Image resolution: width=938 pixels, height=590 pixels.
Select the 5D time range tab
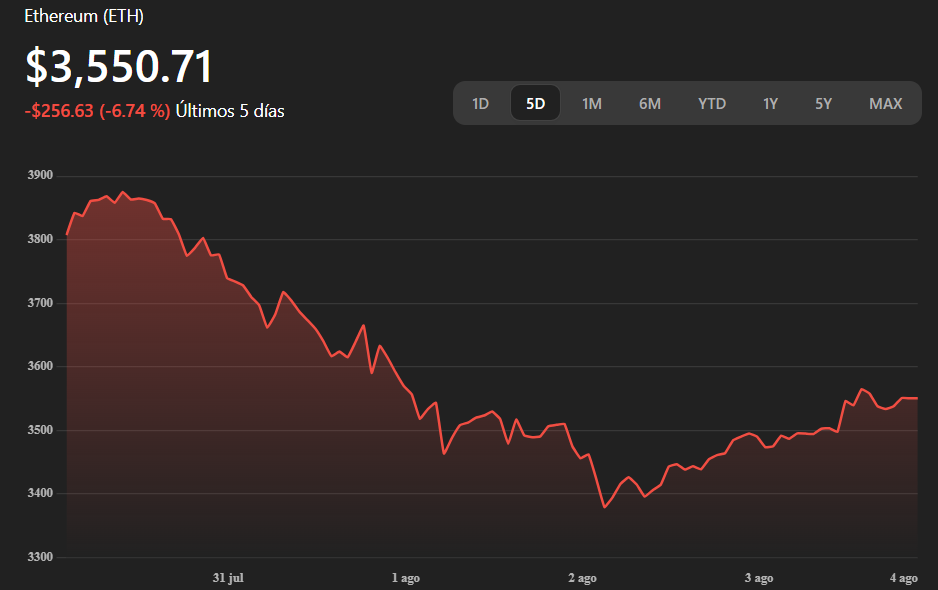click(x=535, y=104)
